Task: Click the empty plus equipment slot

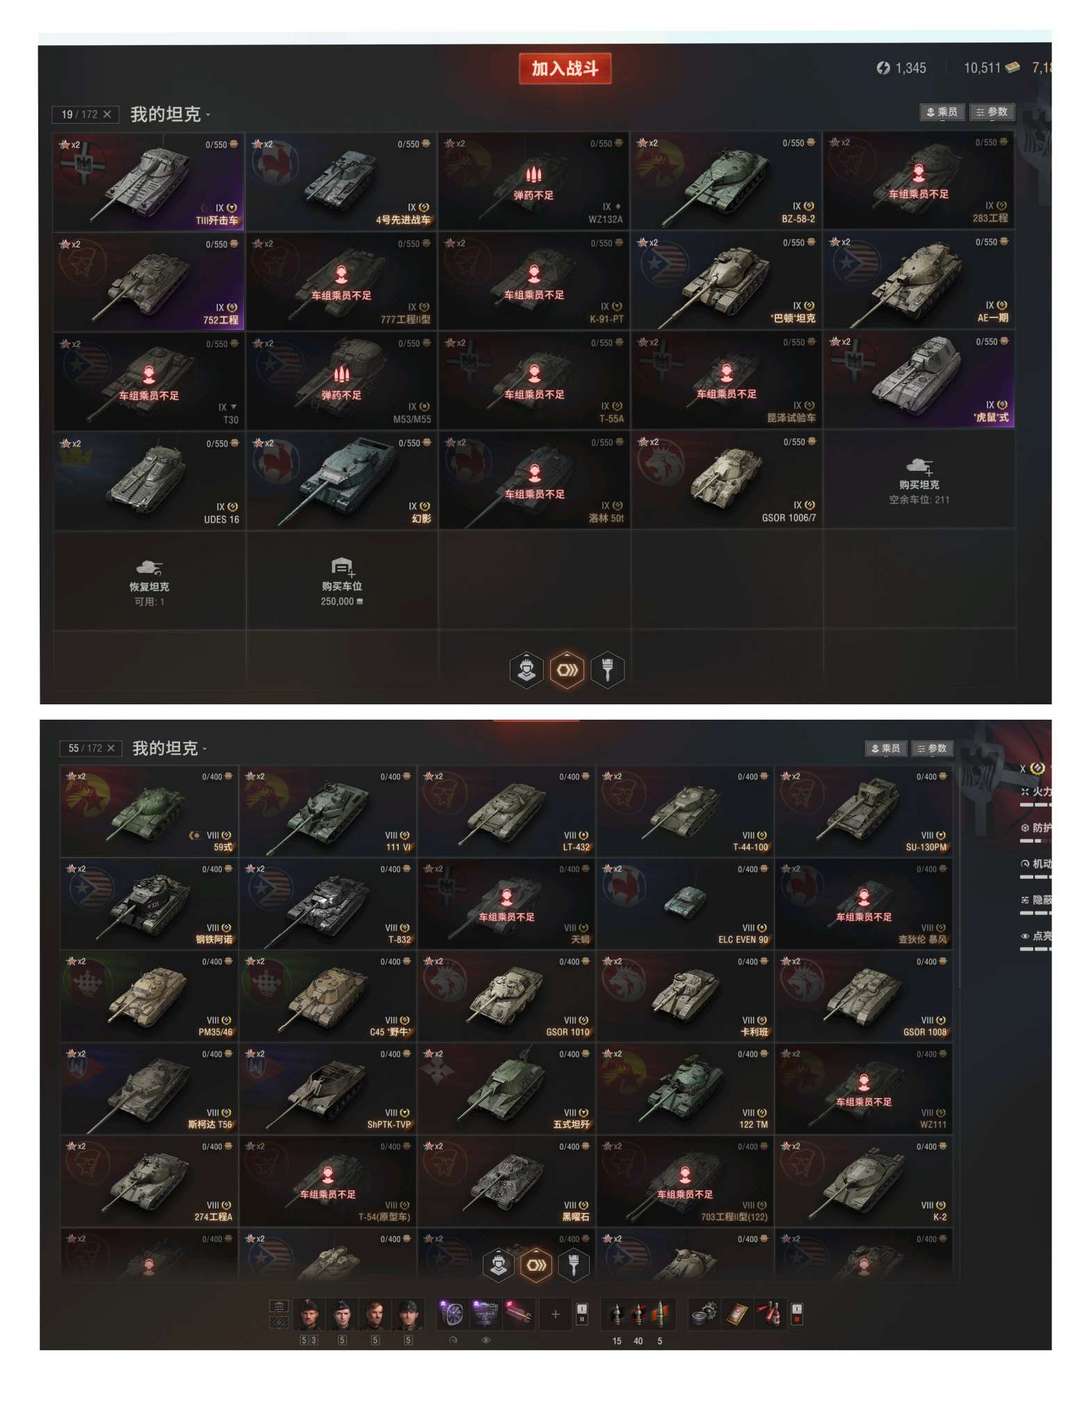Action: (x=555, y=1314)
